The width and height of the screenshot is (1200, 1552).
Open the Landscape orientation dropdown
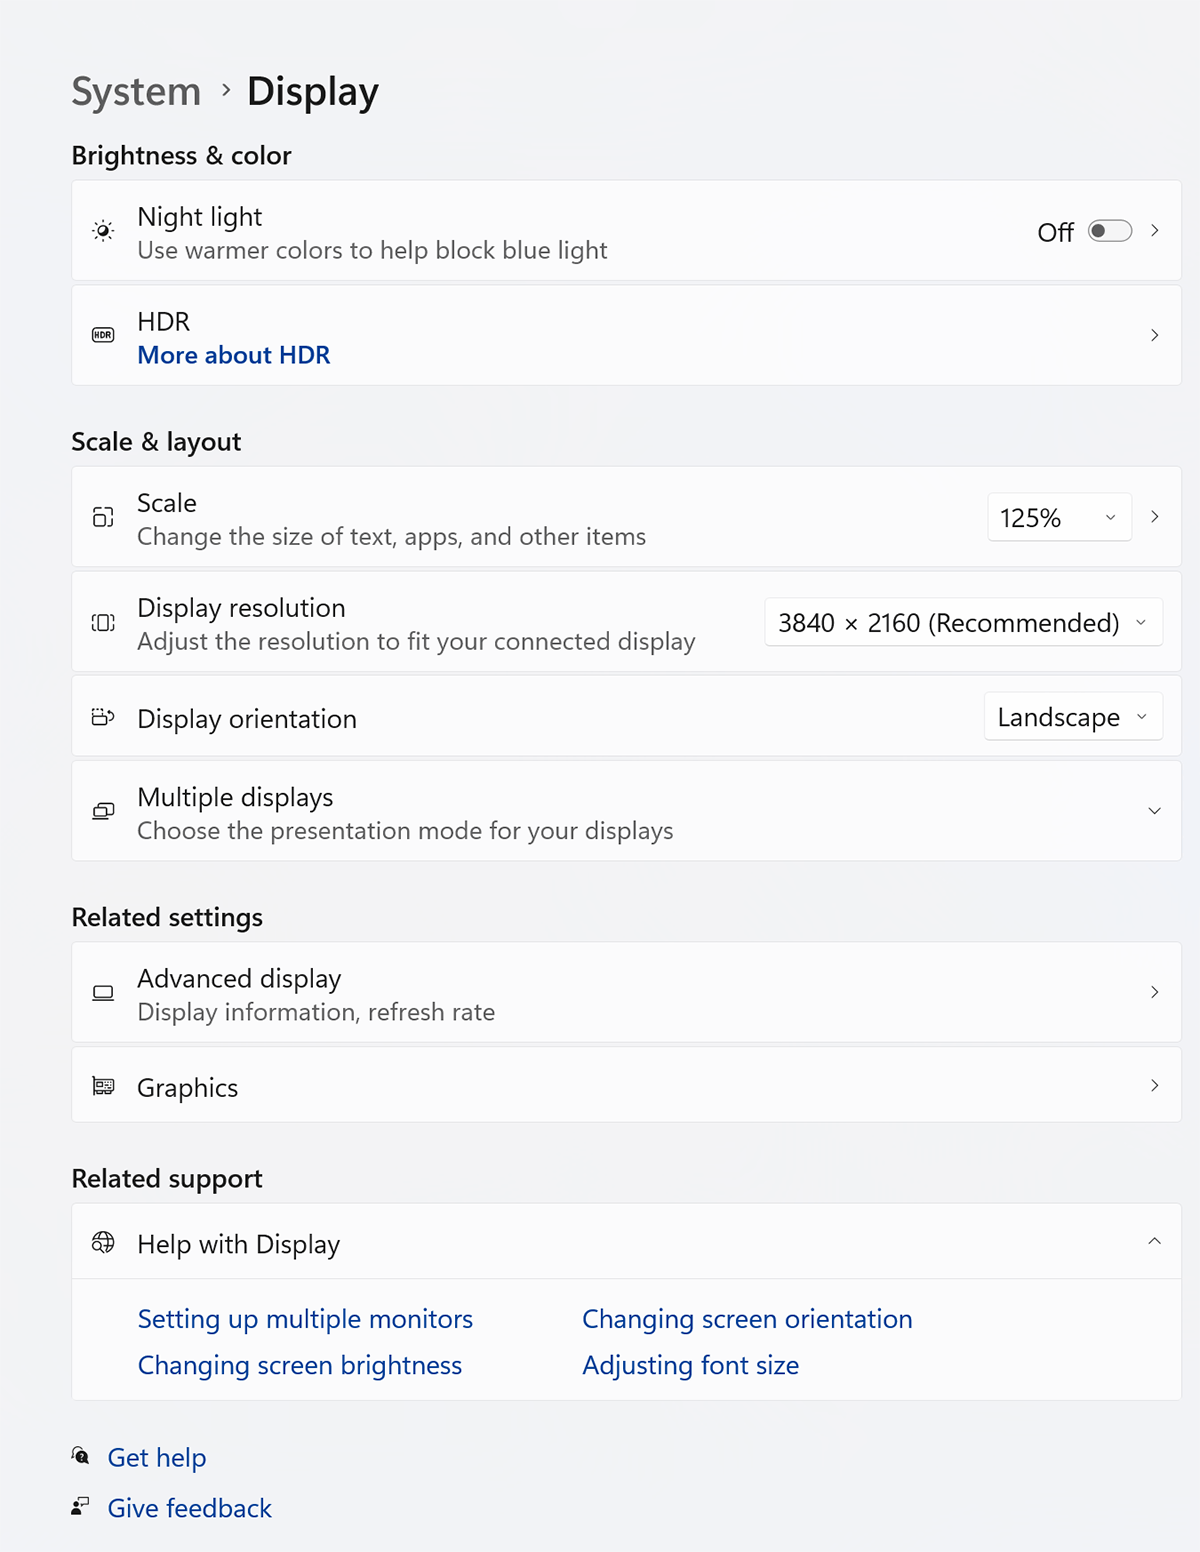(x=1073, y=717)
